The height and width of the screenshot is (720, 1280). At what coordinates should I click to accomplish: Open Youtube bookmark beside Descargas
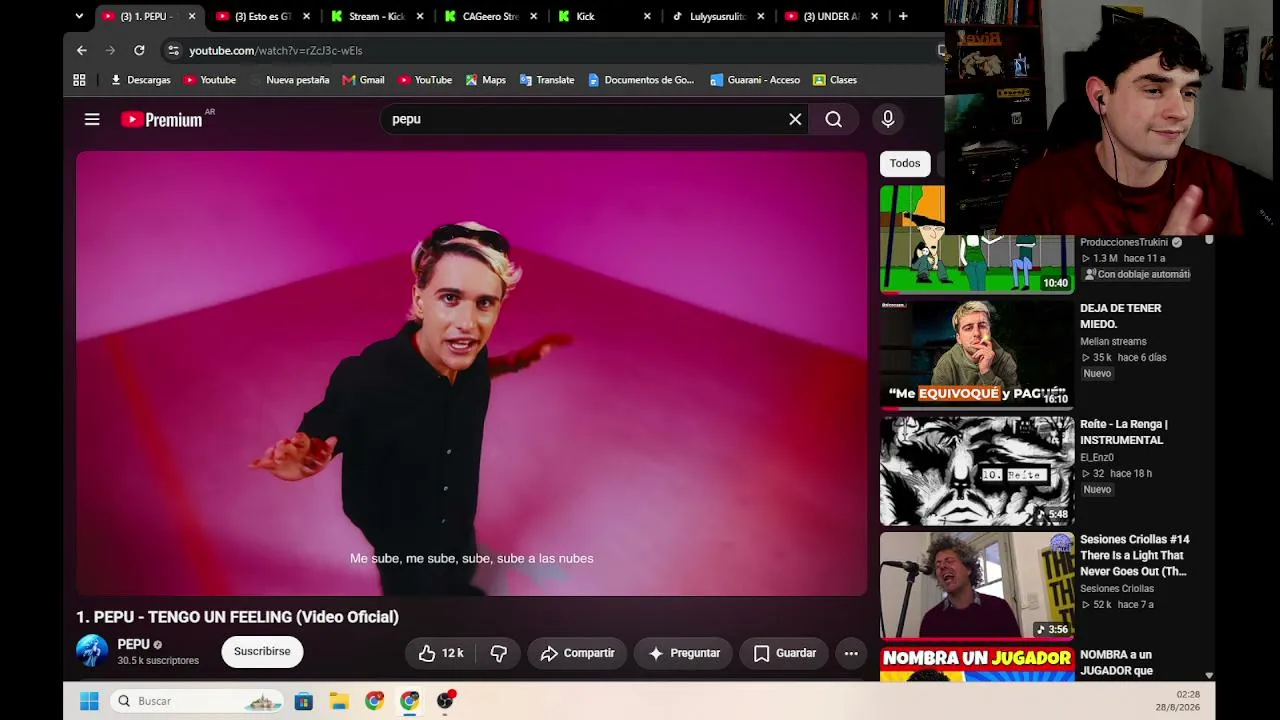point(210,80)
